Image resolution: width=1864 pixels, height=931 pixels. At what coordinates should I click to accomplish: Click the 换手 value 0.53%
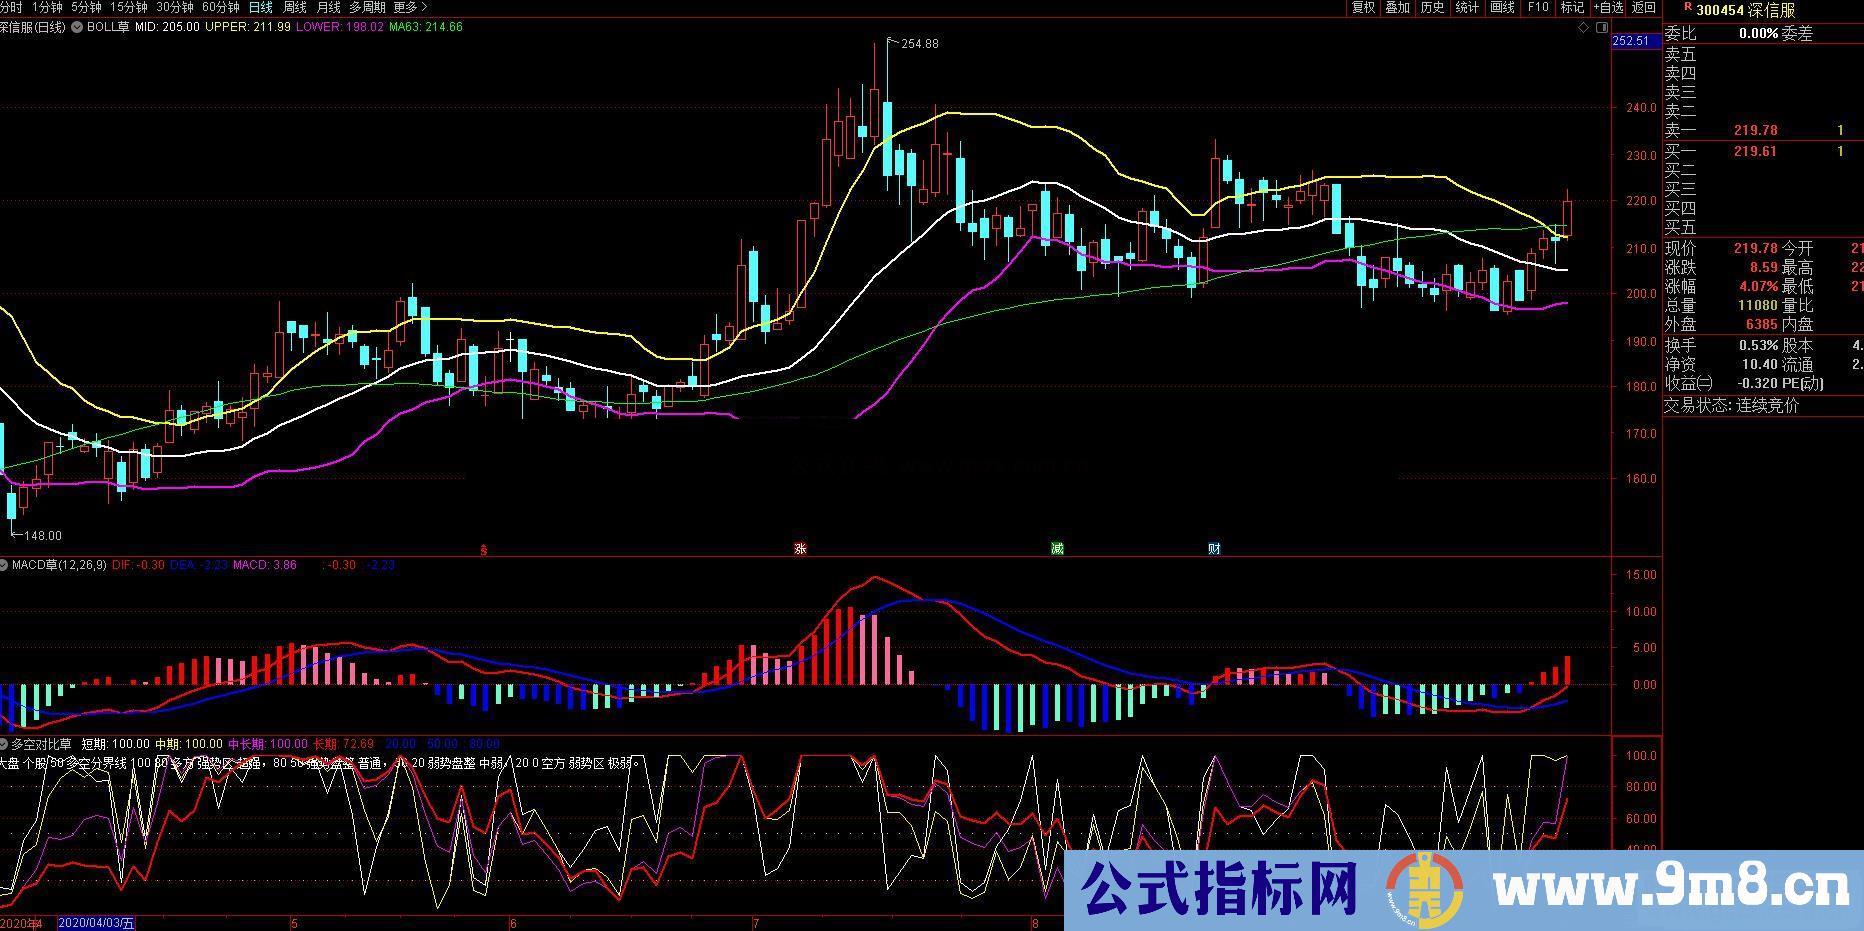click(1758, 345)
